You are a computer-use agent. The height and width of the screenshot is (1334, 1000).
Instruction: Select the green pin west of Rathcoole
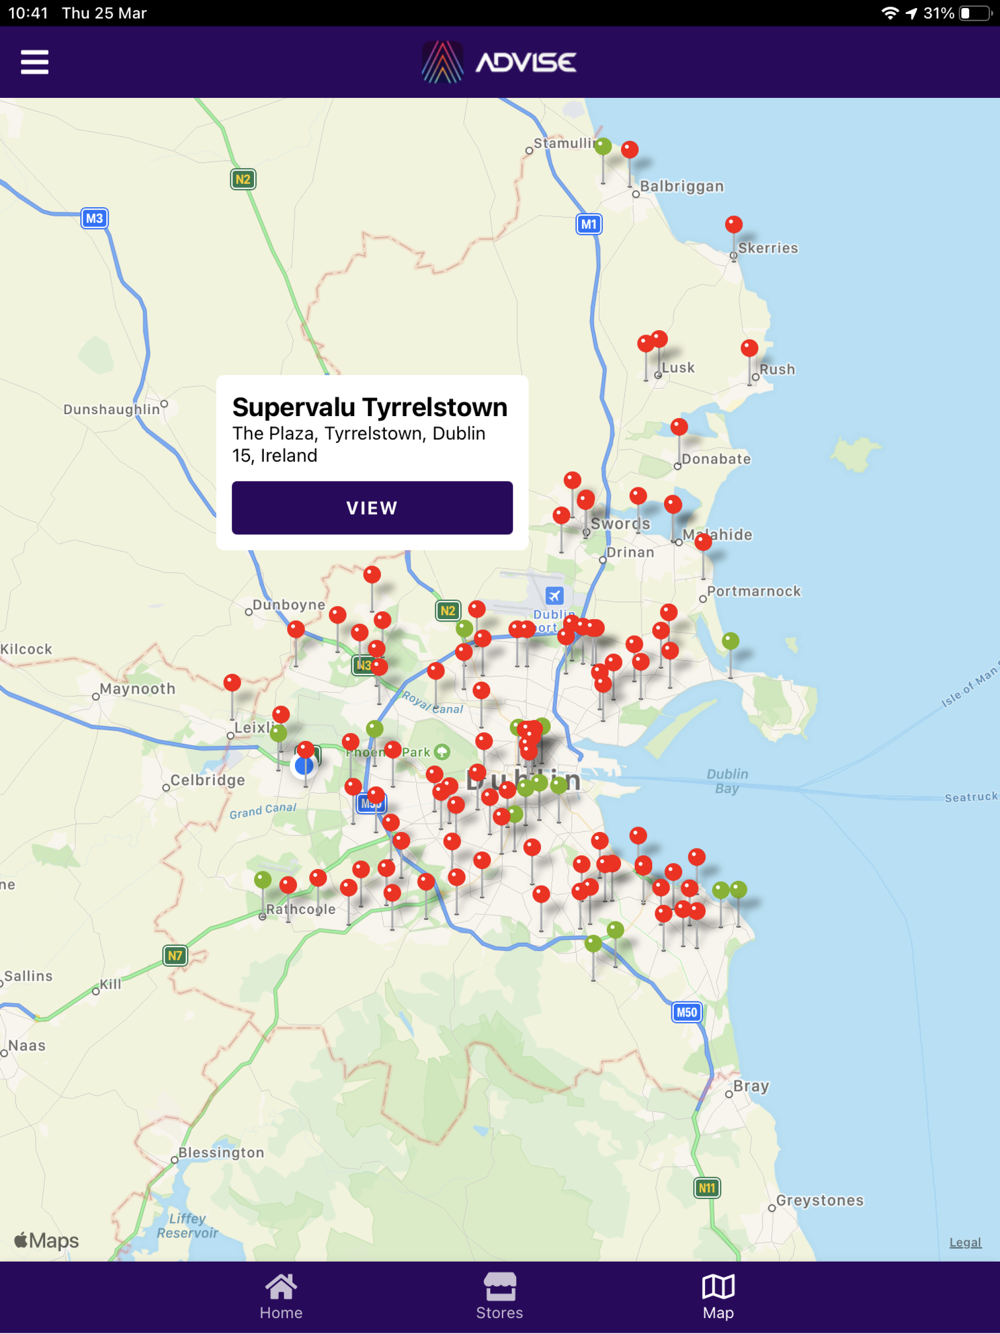pyautogui.click(x=262, y=880)
